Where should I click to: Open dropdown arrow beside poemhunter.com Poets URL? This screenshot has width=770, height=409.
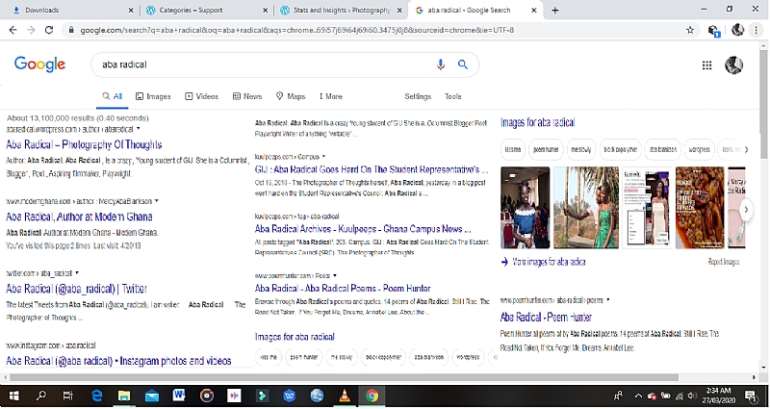[x=335, y=275]
